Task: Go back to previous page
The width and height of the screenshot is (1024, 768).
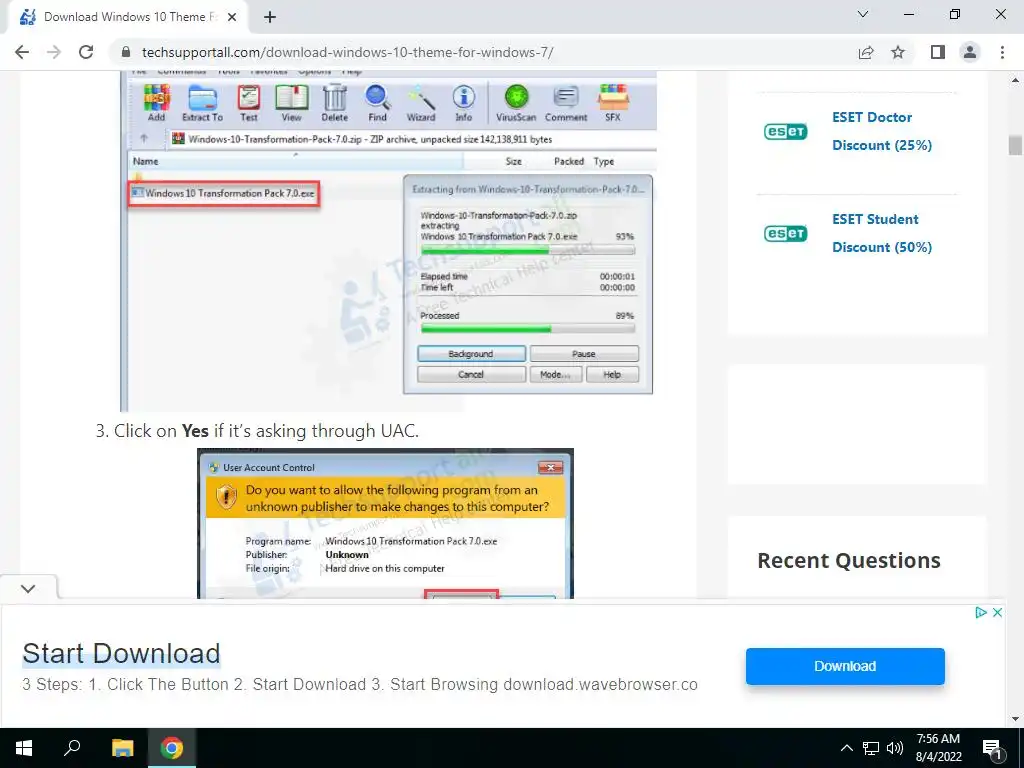Action: click(x=22, y=52)
